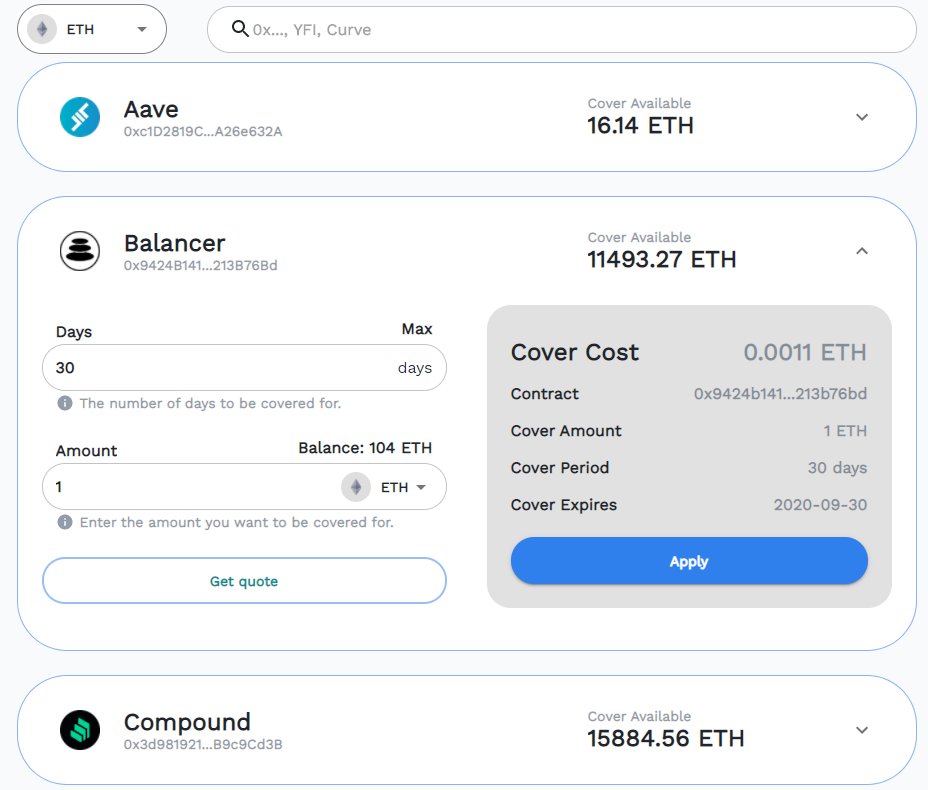Viewport: 928px width, 790px height.
Task: Click the Balance: 104 ETH label
Action: 365,448
